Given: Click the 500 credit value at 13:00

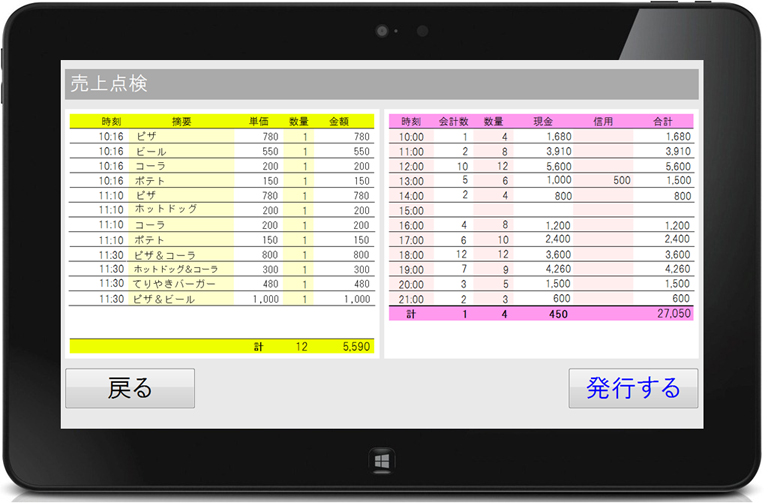Looking at the screenshot, I should [x=622, y=180].
